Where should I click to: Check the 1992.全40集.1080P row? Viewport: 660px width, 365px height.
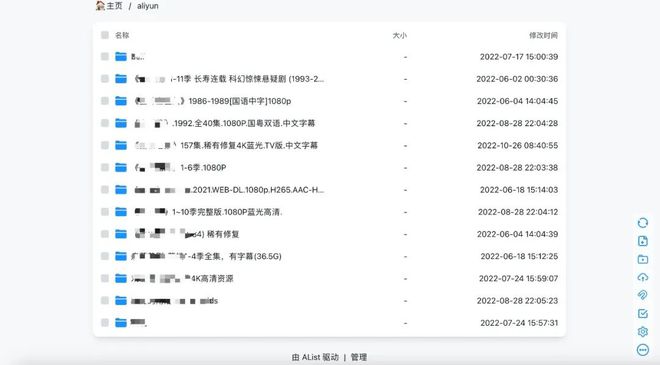pos(105,123)
